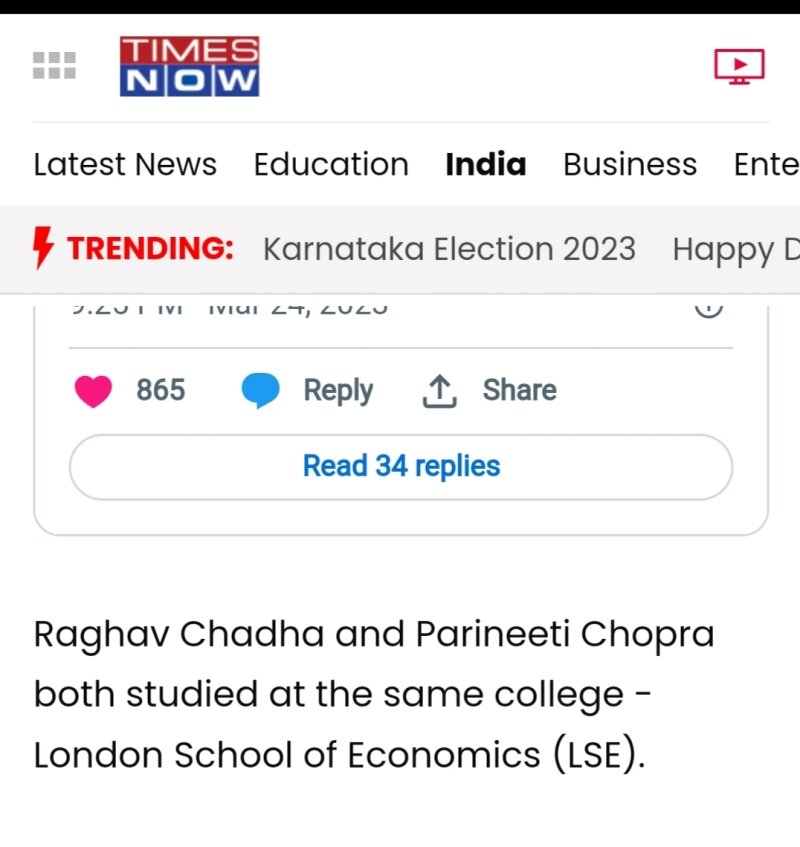Click the tweet's date timestamp
This screenshot has height=847, width=800.
click(297, 305)
